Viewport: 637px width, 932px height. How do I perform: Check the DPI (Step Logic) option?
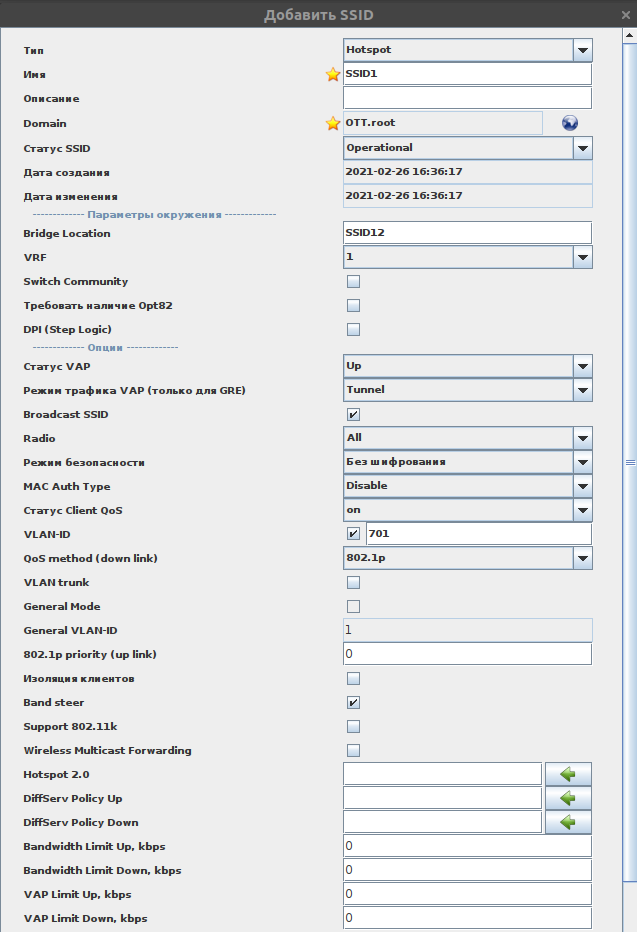click(x=353, y=330)
